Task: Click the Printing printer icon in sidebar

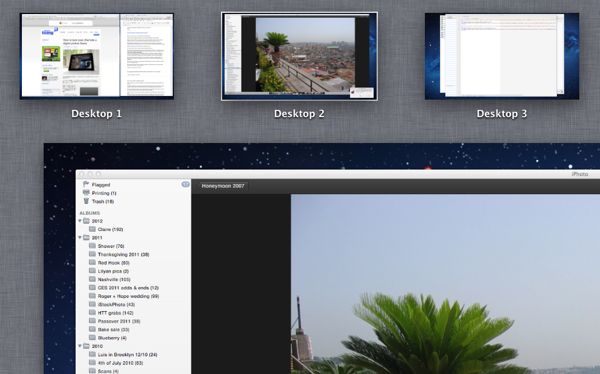Action: 86,193
